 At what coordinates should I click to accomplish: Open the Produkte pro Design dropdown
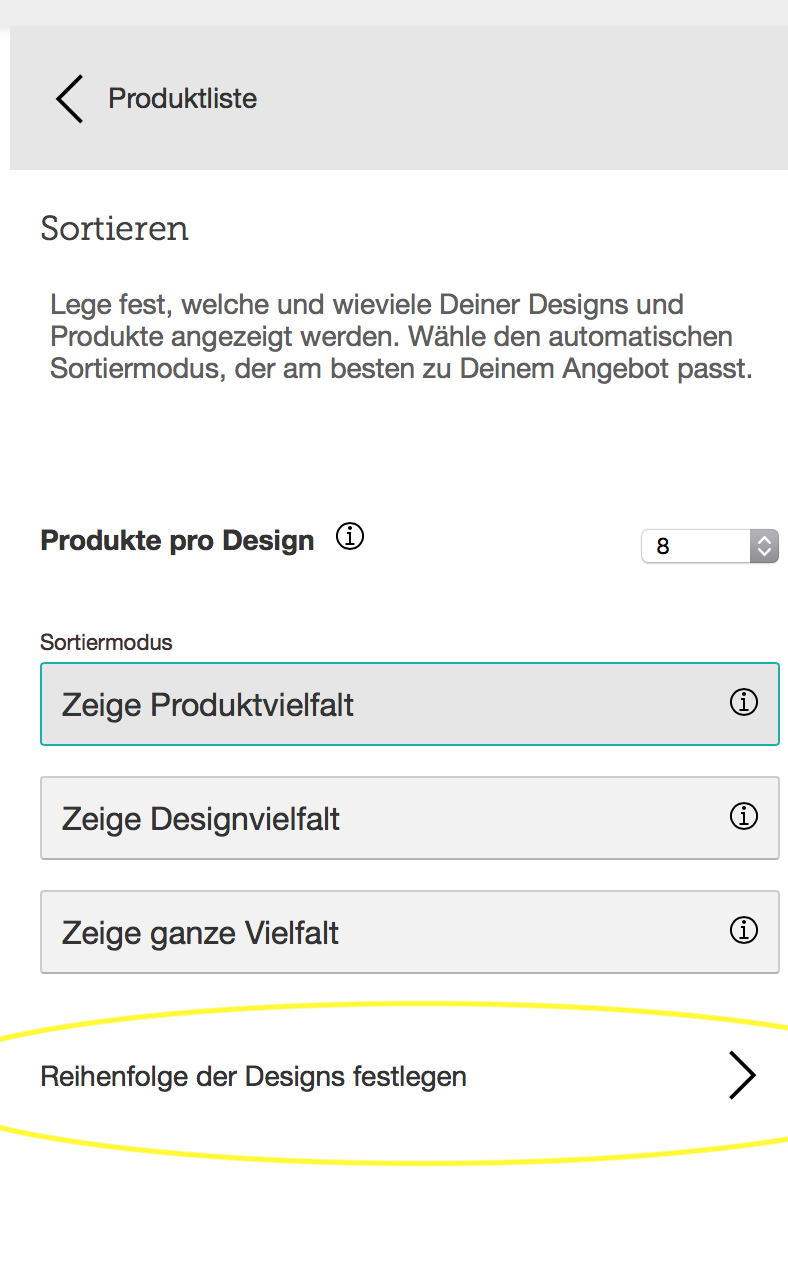pos(709,546)
